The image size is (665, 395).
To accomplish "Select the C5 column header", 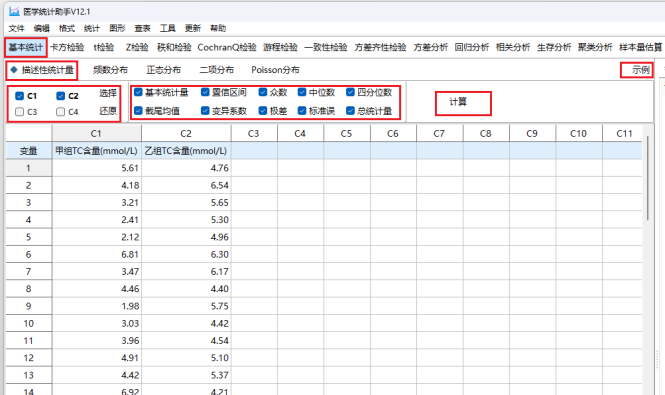I will click(x=346, y=134).
